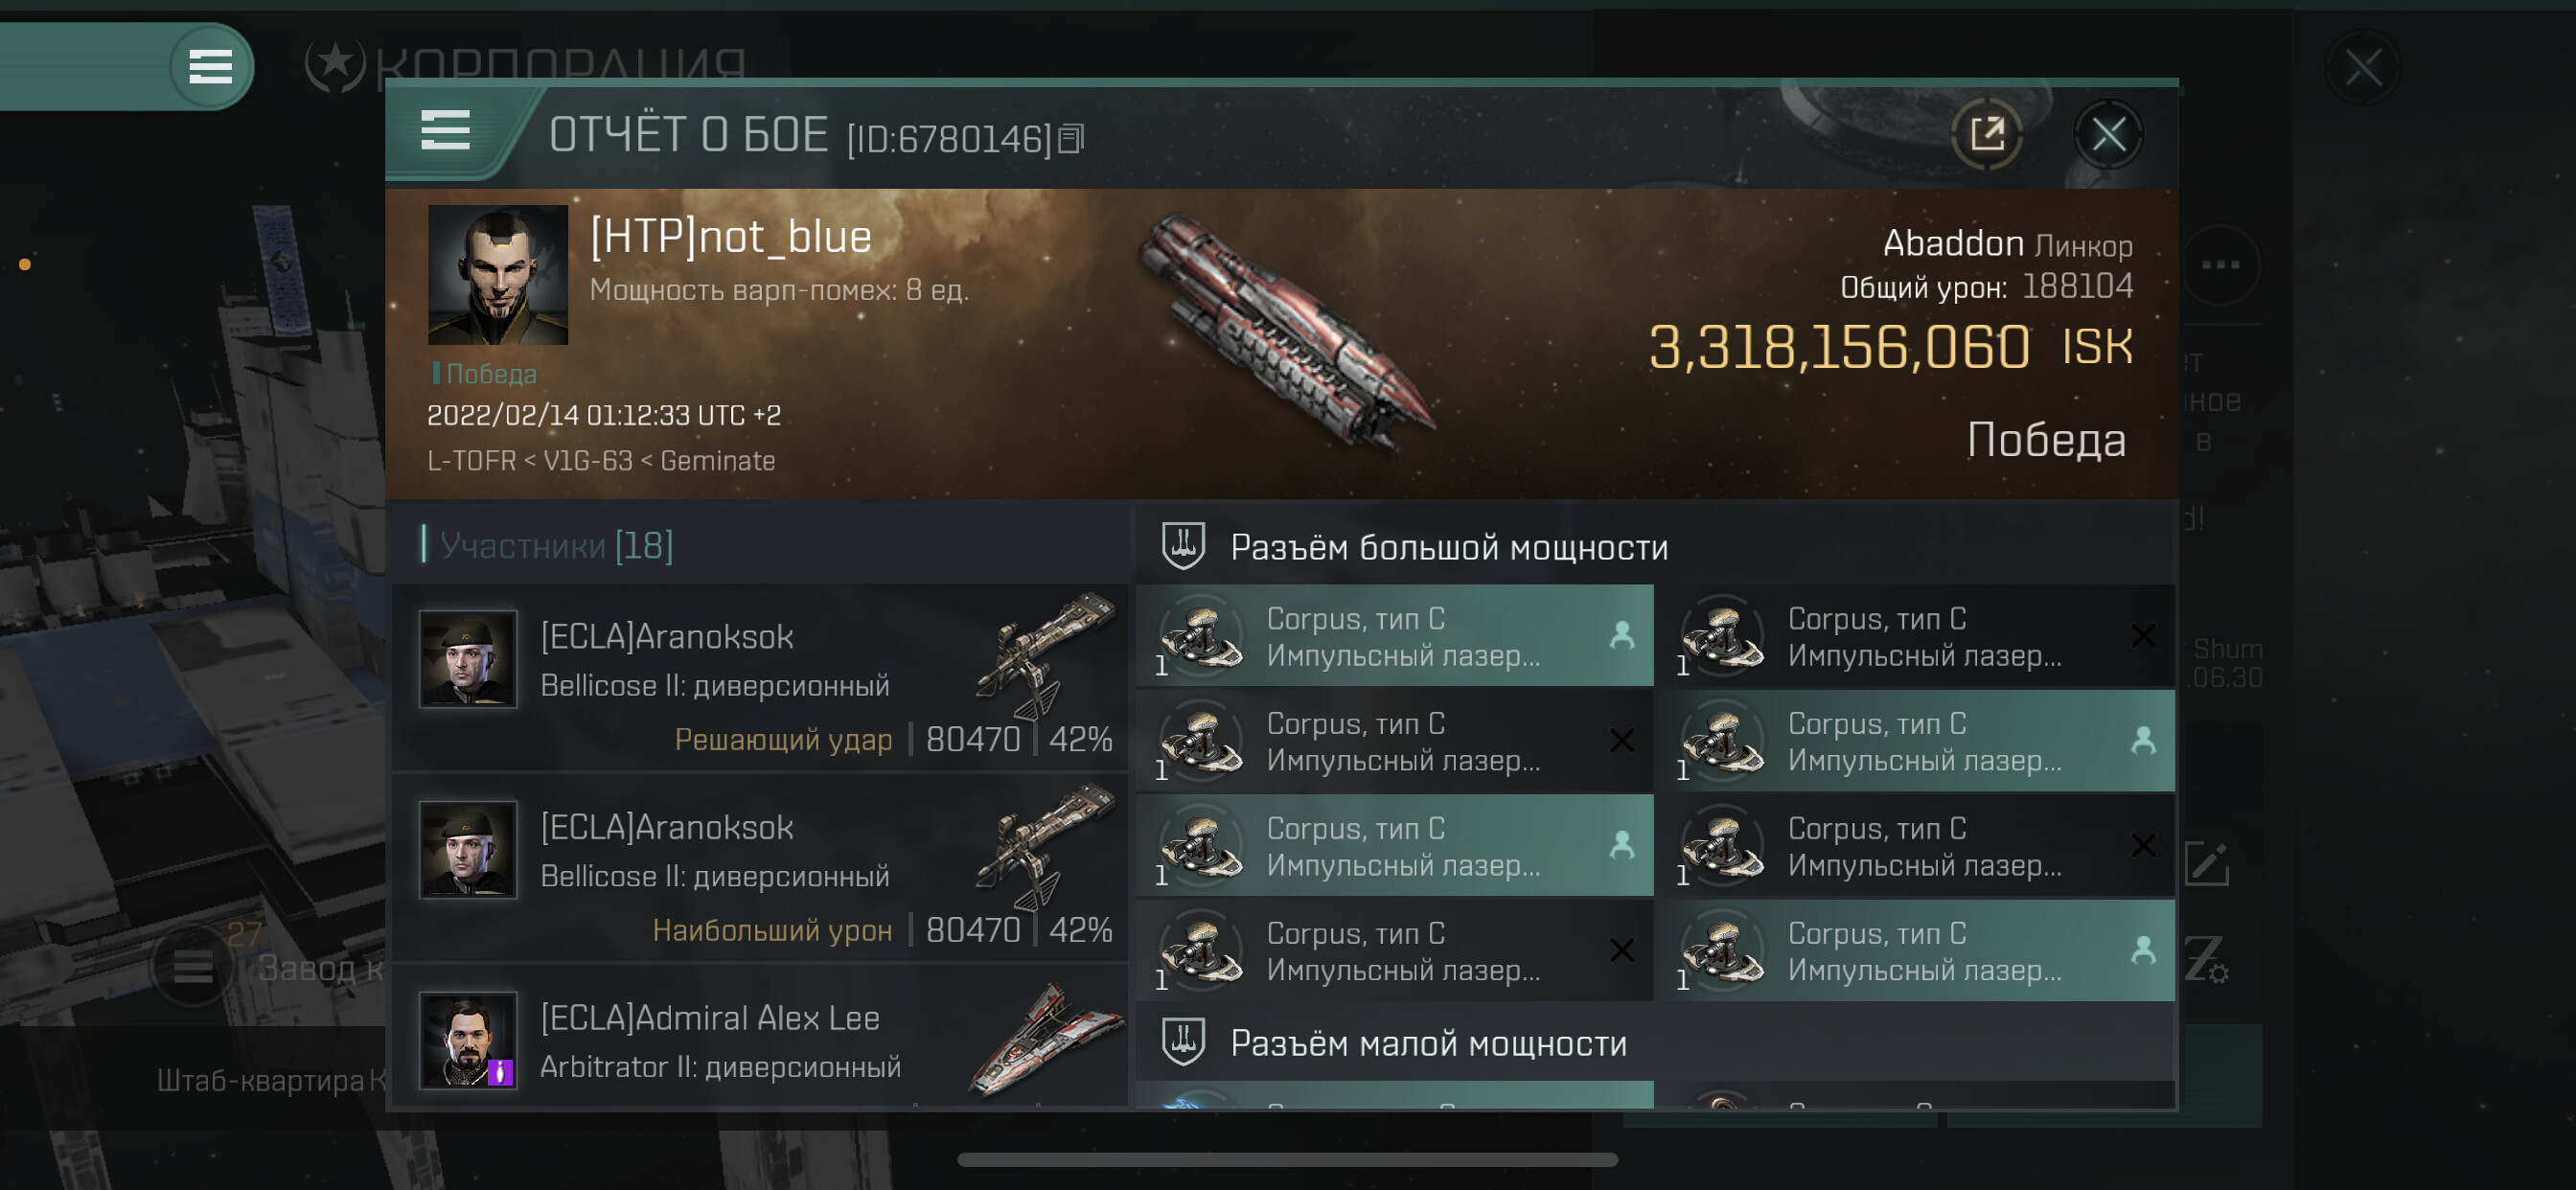Click the low power slot shield icon
2576x1190 pixels.
click(1183, 1042)
